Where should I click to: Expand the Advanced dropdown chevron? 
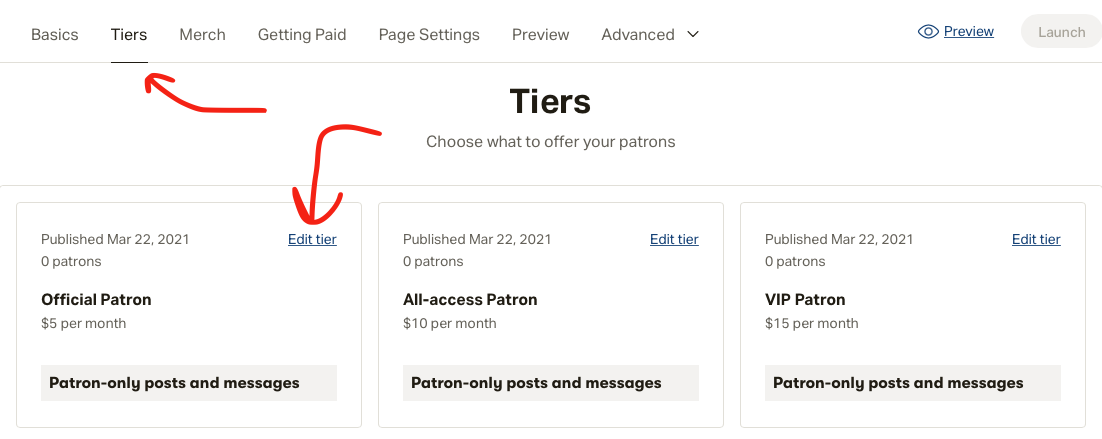[x=693, y=34]
